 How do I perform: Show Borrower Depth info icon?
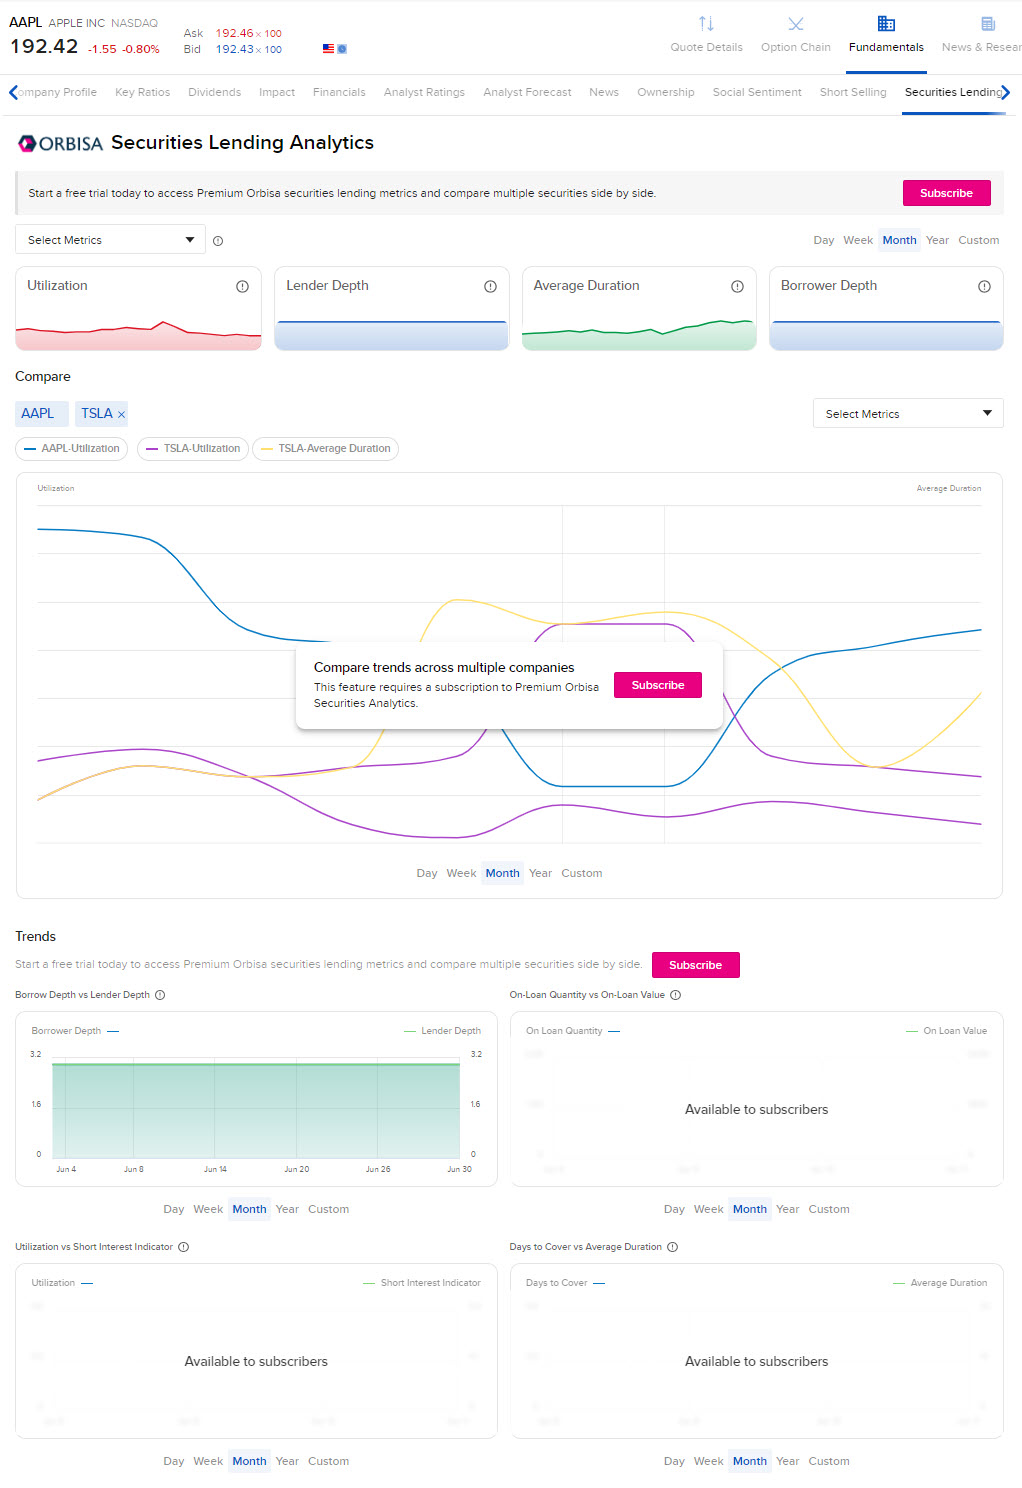(984, 286)
